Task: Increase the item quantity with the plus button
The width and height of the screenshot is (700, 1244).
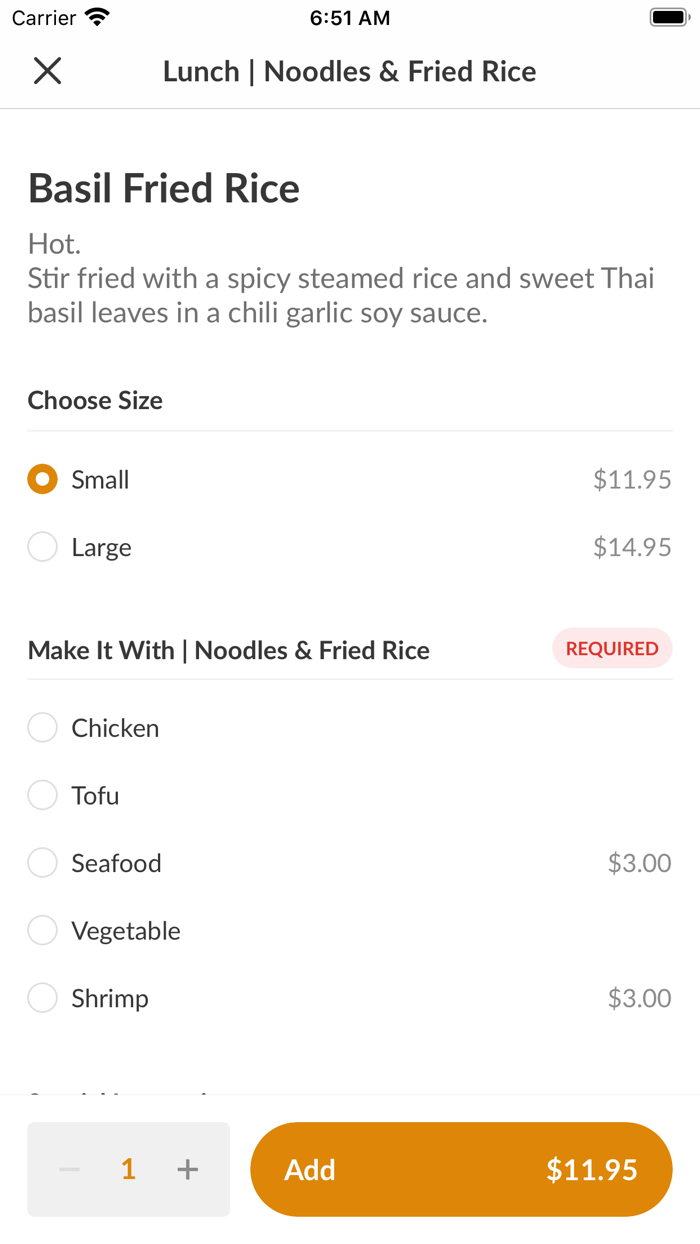Action: (187, 1168)
